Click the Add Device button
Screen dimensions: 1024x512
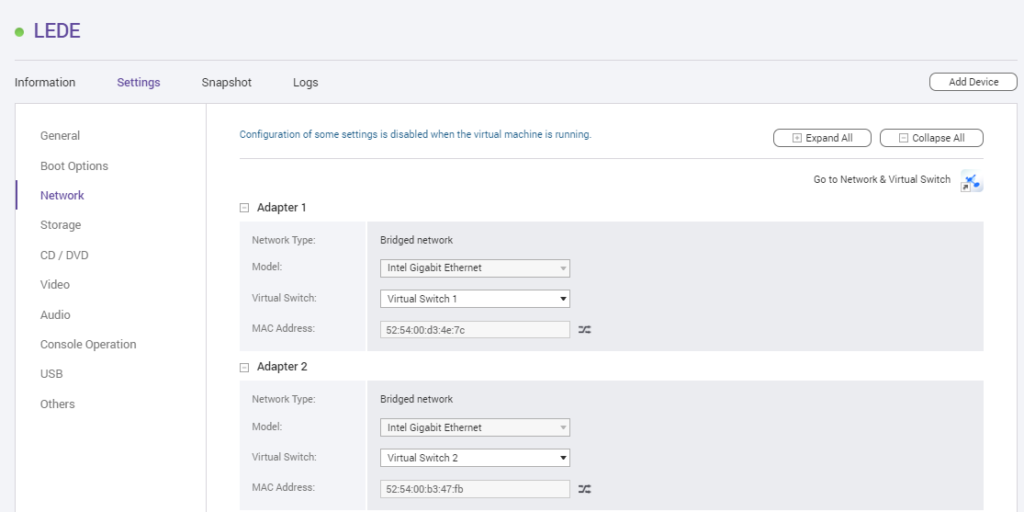973,82
